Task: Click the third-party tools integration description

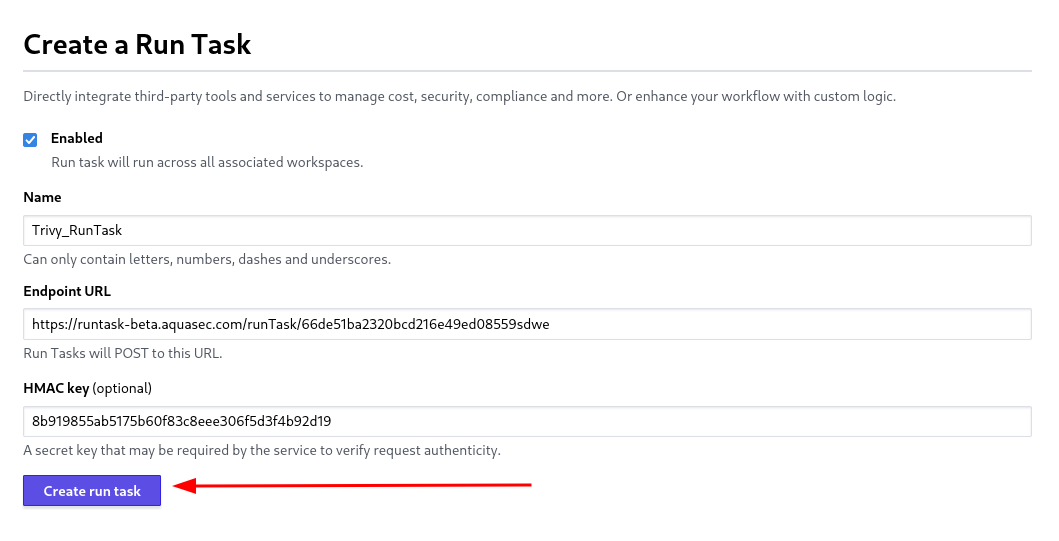Action: (459, 97)
